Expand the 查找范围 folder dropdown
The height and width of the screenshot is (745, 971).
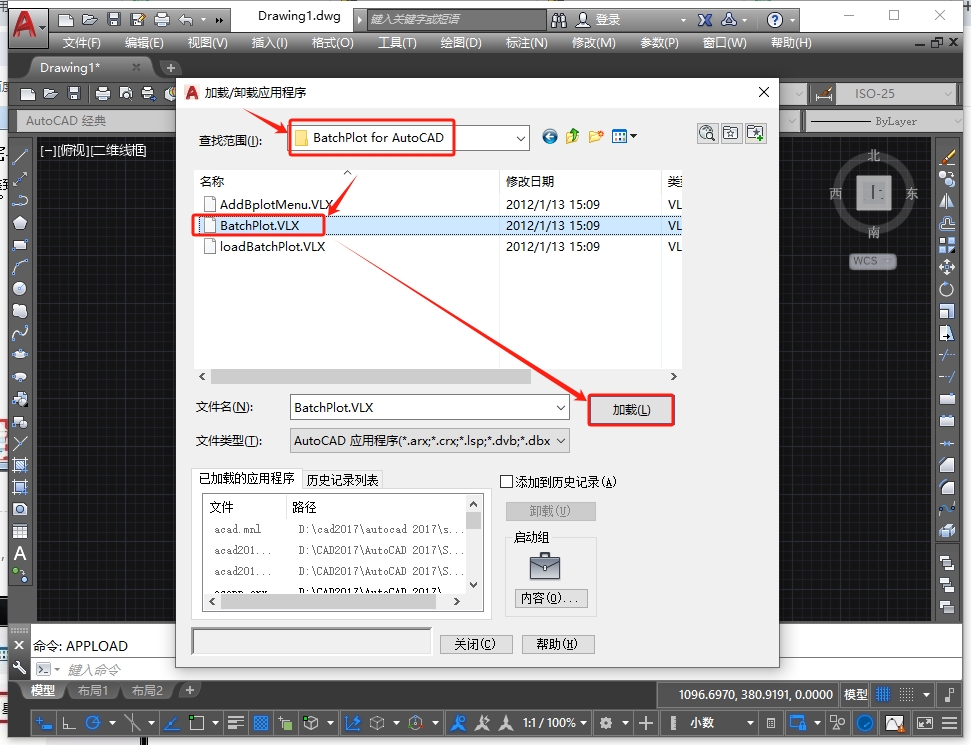pyautogui.click(x=521, y=139)
